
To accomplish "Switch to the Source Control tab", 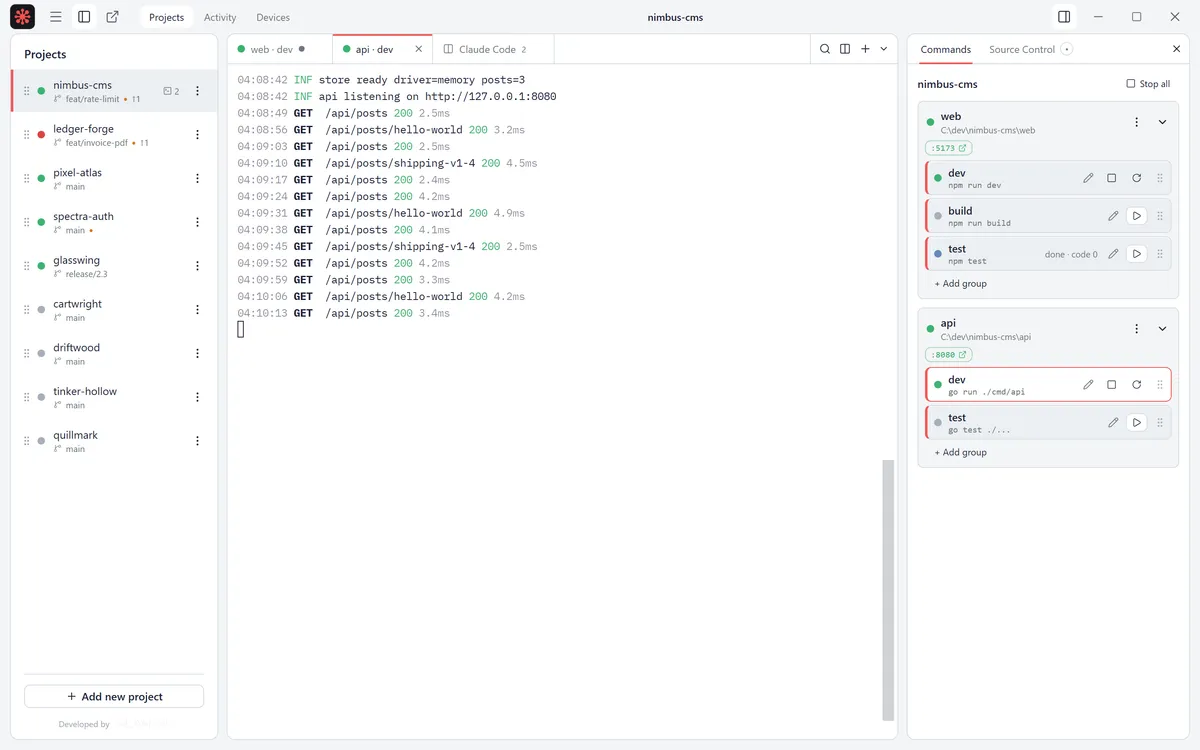I will click(1022, 49).
